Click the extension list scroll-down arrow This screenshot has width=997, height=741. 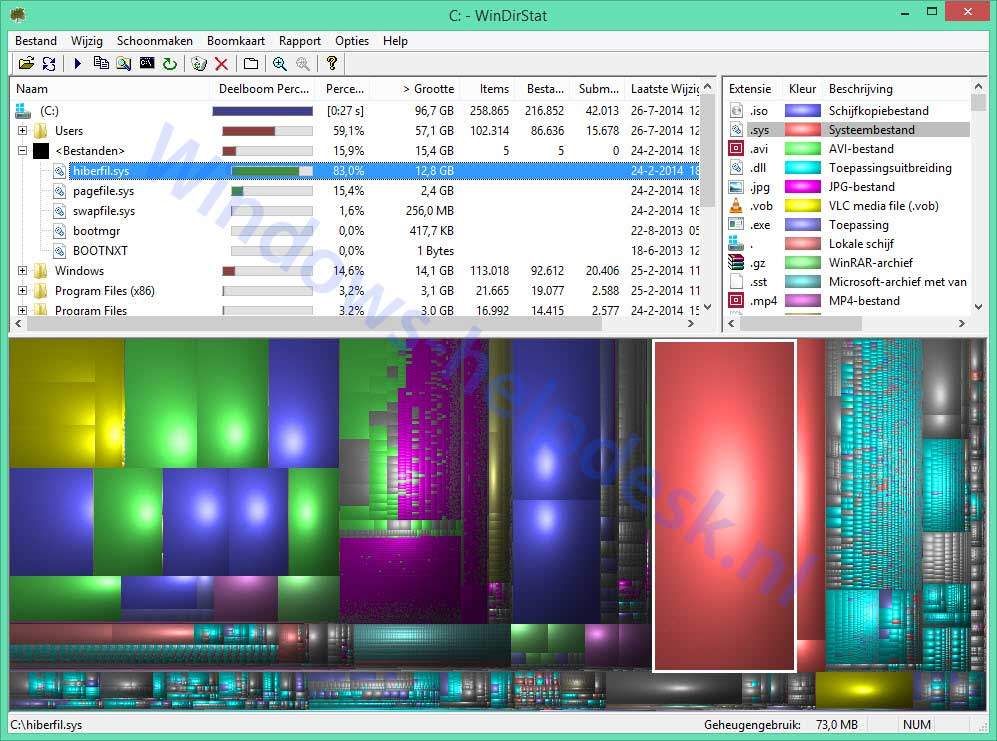[979, 307]
